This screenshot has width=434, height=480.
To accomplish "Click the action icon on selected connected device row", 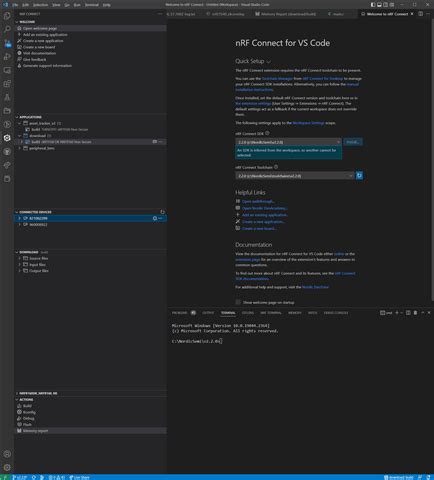I will [155, 218].
